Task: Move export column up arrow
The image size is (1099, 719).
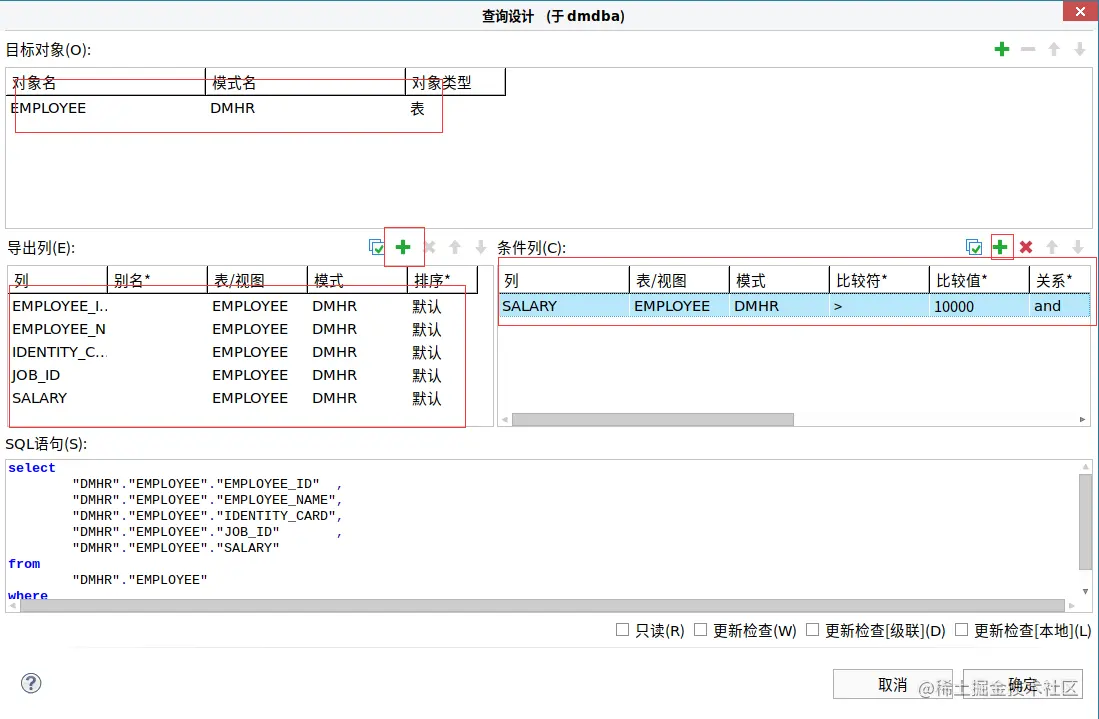Action: pyautogui.click(x=455, y=247)
